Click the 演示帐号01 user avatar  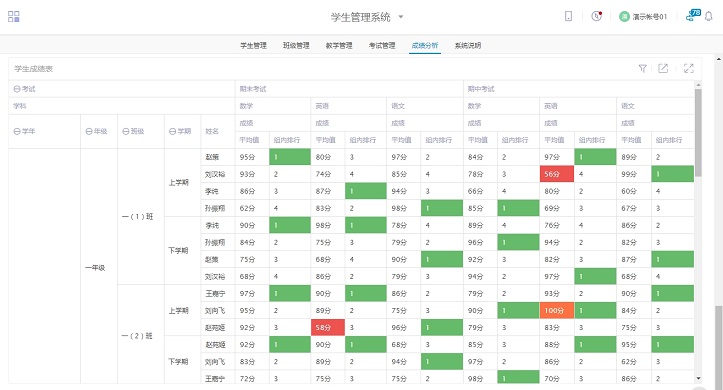pyautogui.click(x=624, y=17)
